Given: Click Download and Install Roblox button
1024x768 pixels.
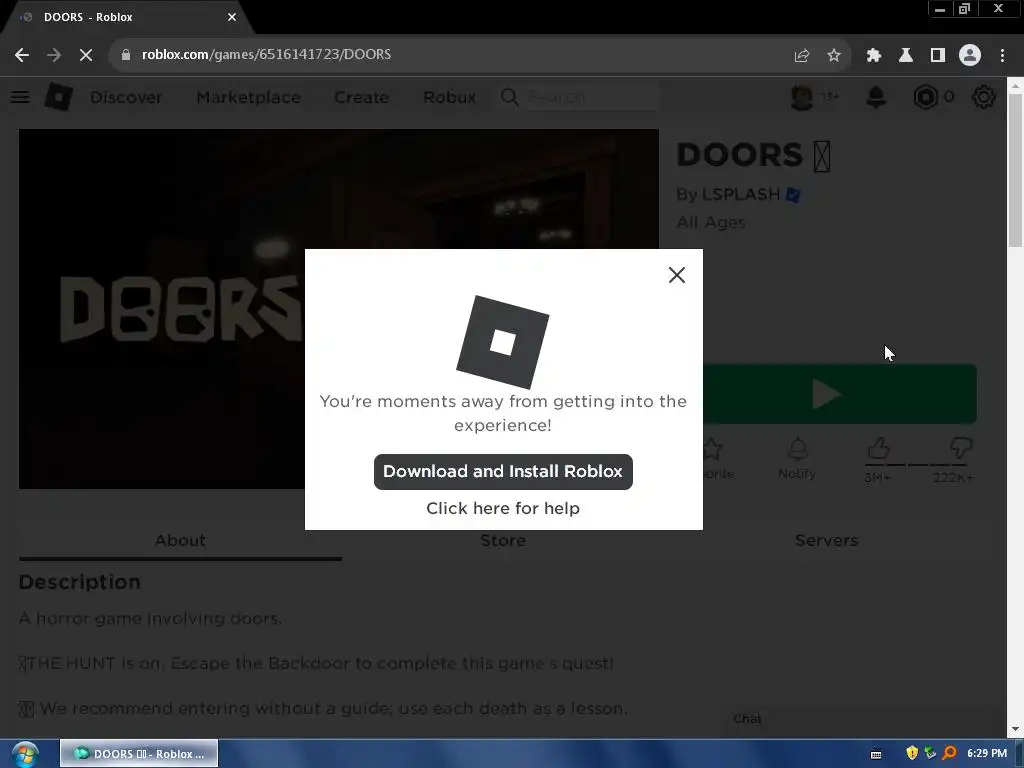Looking at the screenshot, I should [x=503, y=472].
